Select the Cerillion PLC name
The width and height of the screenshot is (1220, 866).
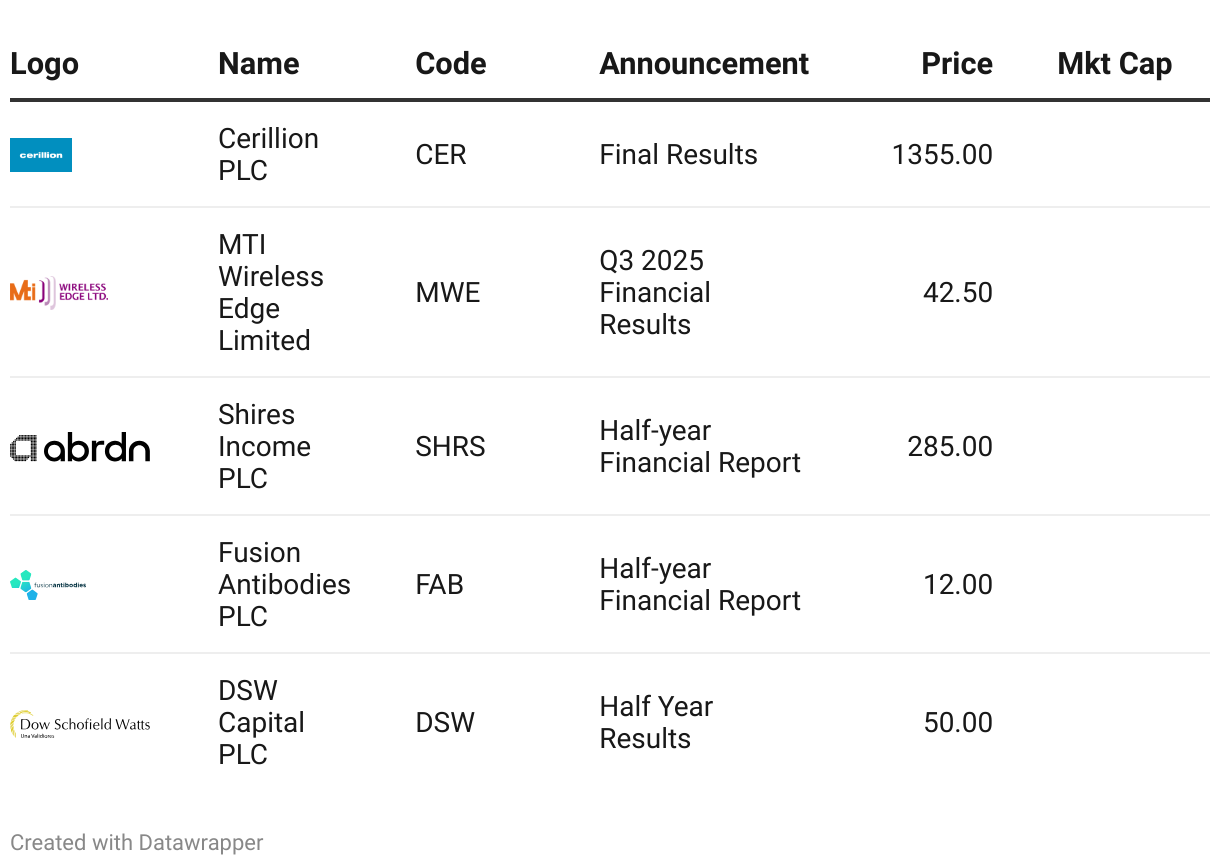[x=269, y=155]
